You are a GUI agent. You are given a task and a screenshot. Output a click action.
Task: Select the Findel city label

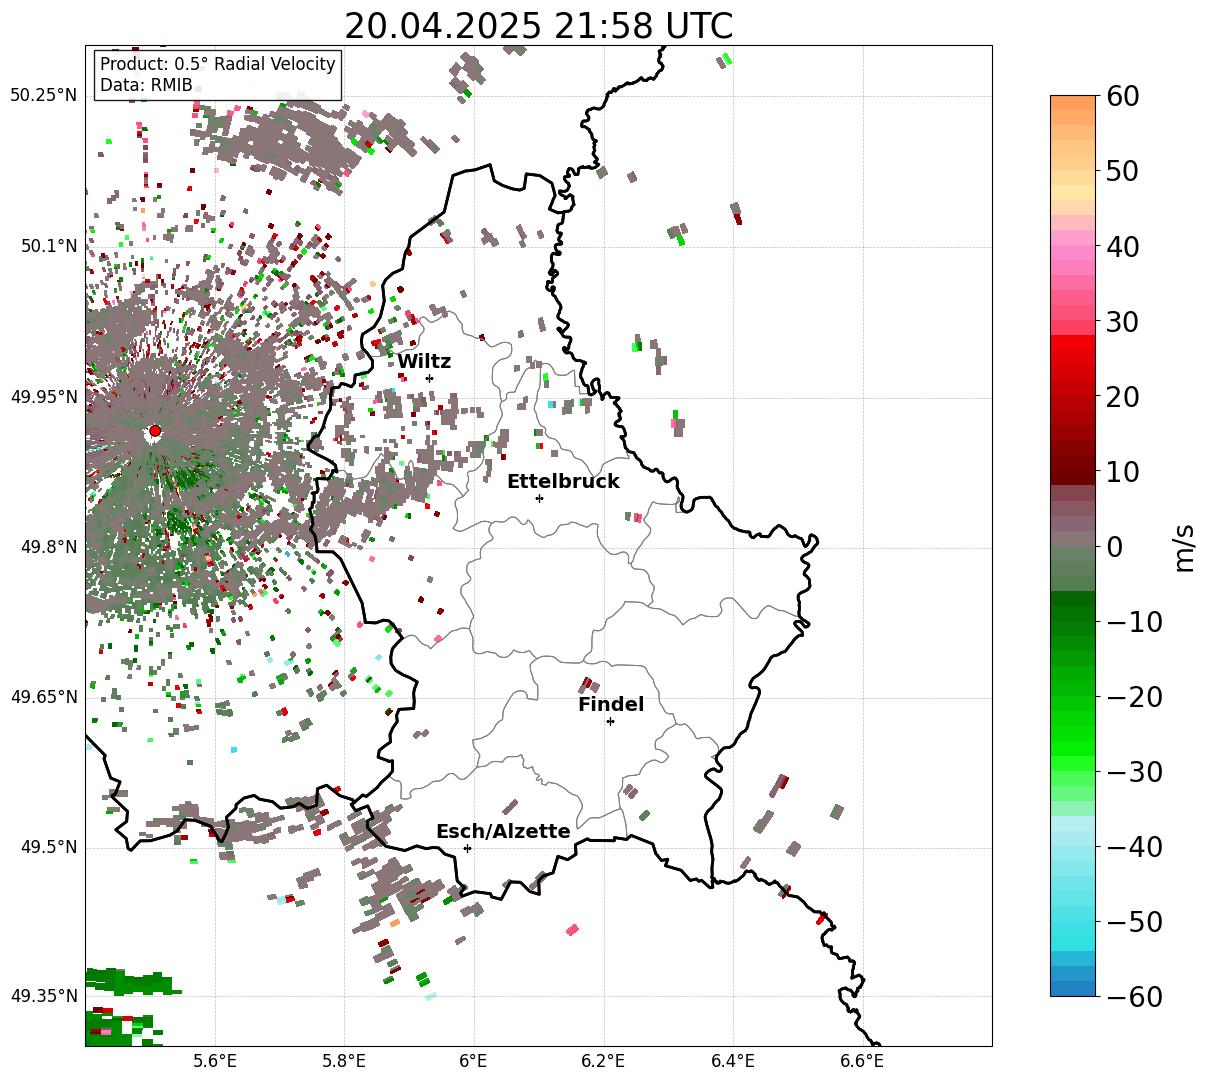pos(611,705)
